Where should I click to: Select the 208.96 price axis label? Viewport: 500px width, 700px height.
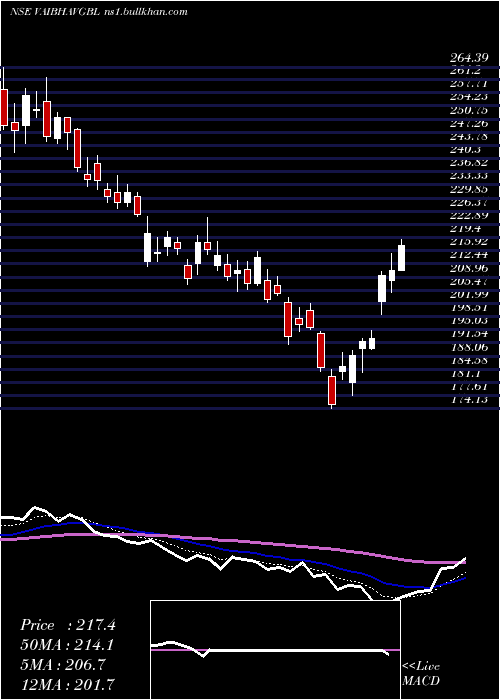click(x=468, y=268)
